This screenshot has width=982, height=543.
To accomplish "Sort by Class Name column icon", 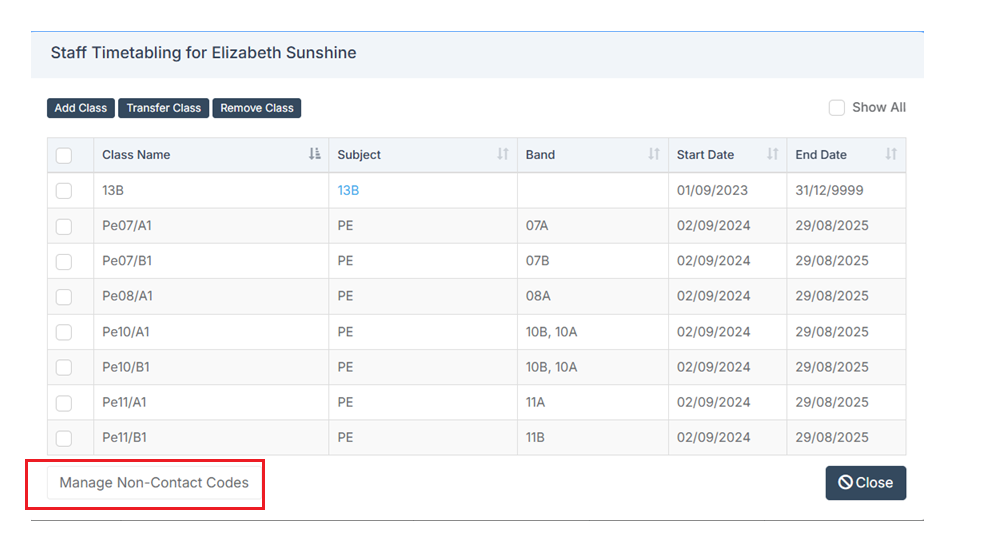I will pyautogui.click(x=314, y=154).
